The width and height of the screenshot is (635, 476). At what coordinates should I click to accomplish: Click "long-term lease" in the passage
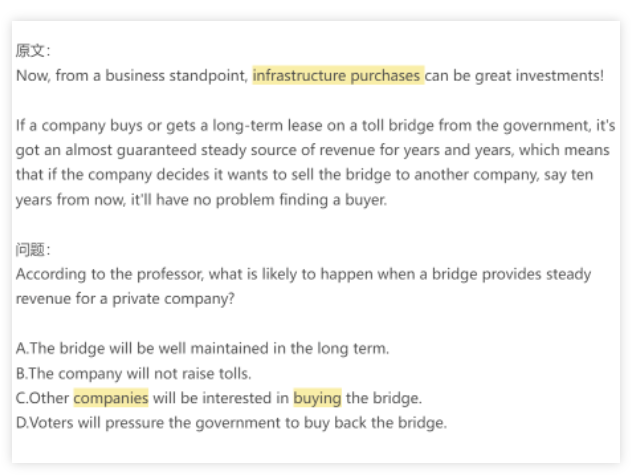click(235, 126)
